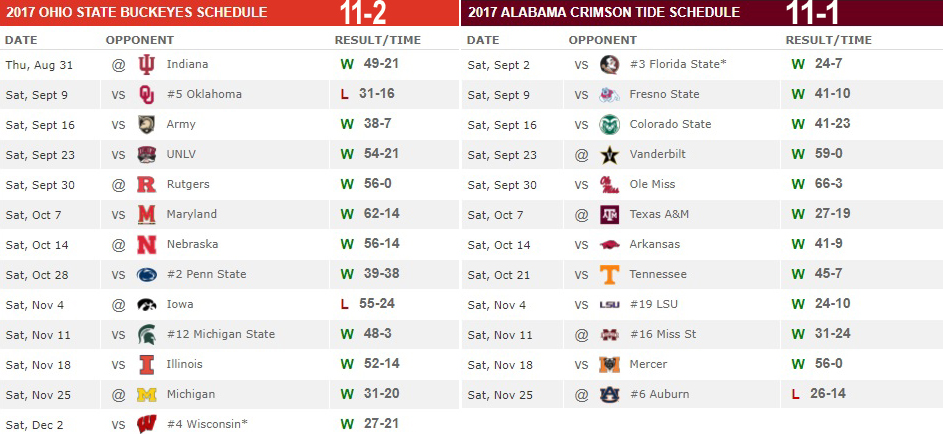The height and width of the screenshot is (434, 943).
Task: Click the Michigan Wolverines logo
Action: pos(147,395)
